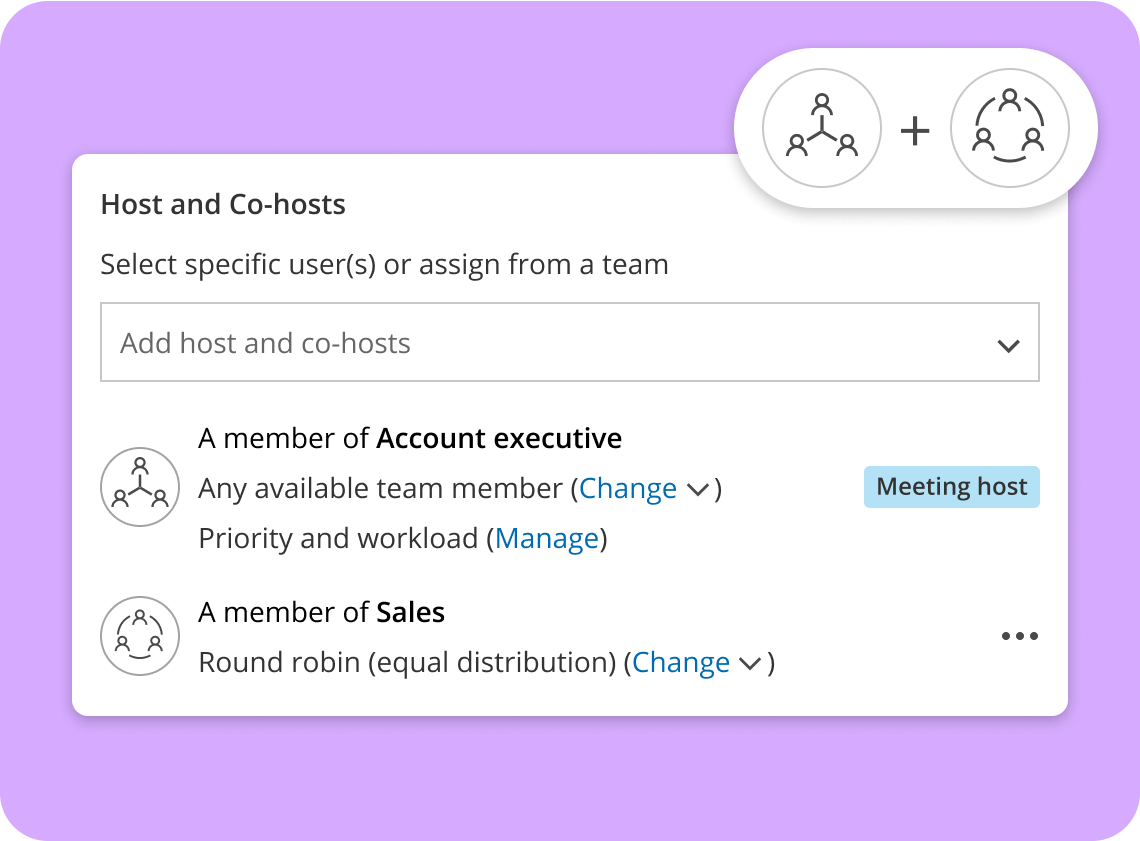The image size is (1140, 841).
Task: Click the circular avatar beside Account executive
Action: [140, 487]
